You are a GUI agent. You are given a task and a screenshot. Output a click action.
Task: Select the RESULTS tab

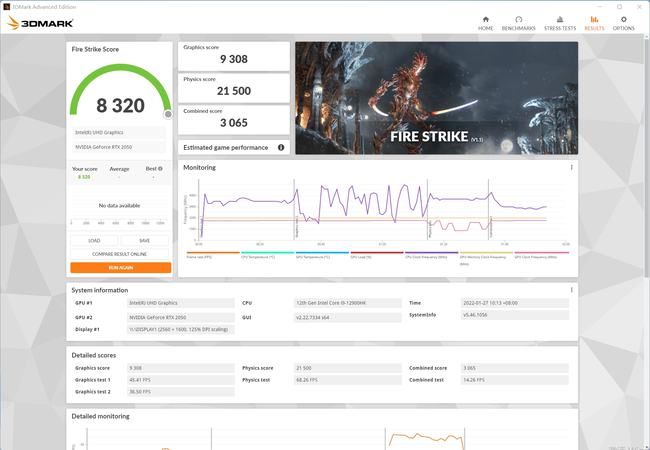594,23
